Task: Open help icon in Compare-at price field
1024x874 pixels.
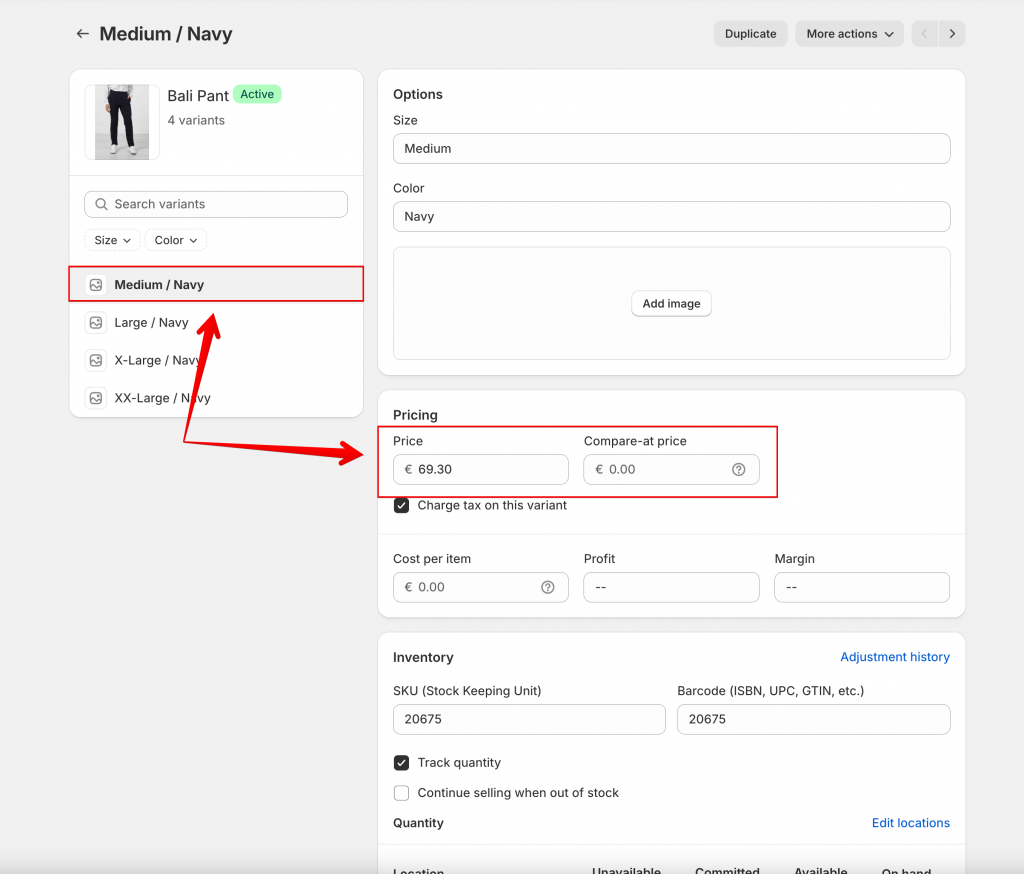Action: (739, 470)
